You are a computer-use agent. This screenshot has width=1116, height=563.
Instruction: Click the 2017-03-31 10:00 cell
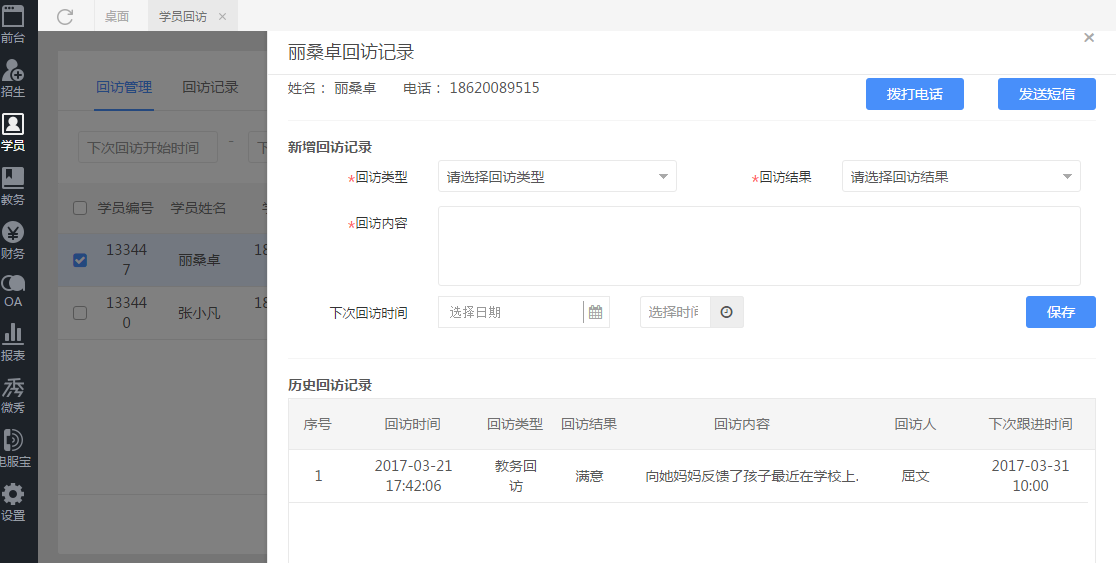click(x=1030, y=475)
